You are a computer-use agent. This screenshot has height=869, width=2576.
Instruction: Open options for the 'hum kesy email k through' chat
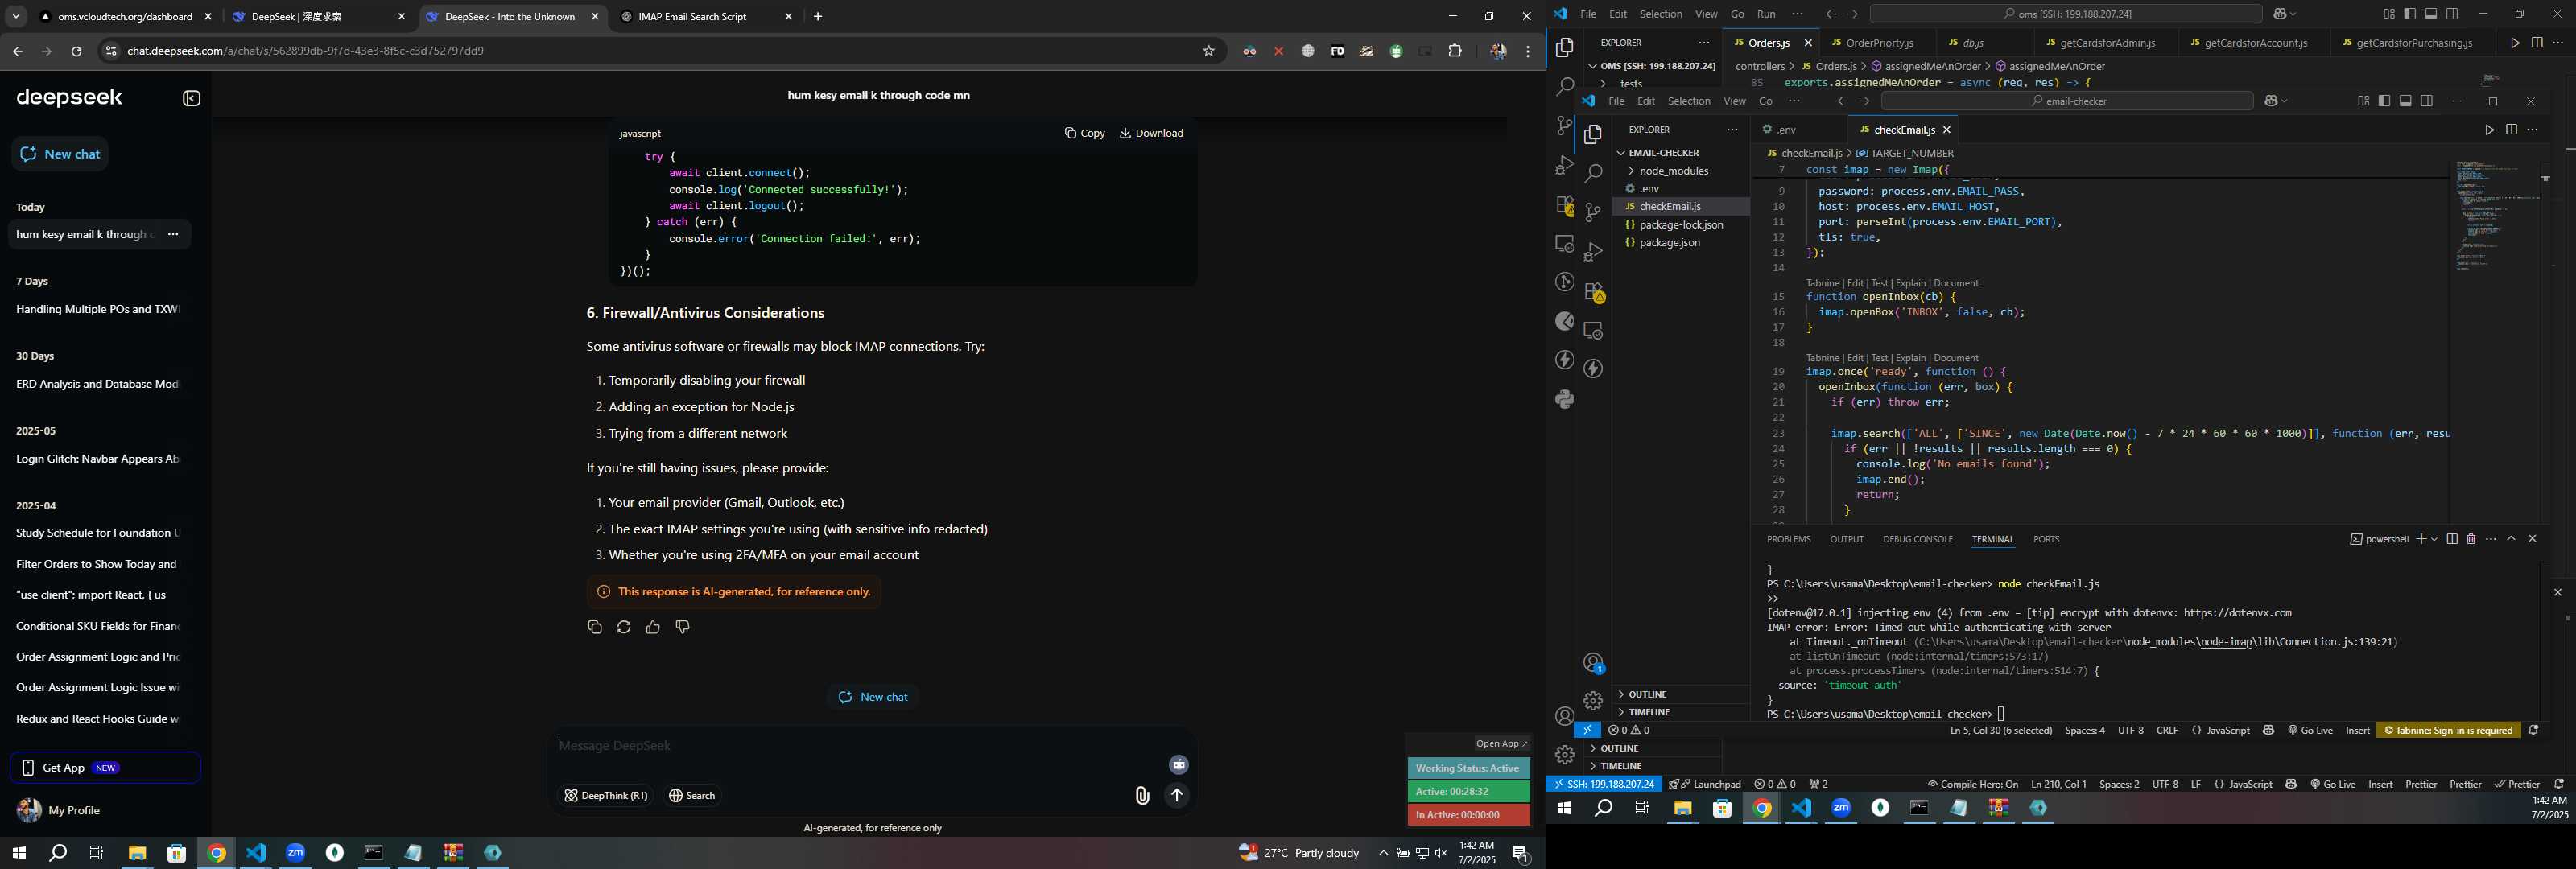[x=173, y=235]
